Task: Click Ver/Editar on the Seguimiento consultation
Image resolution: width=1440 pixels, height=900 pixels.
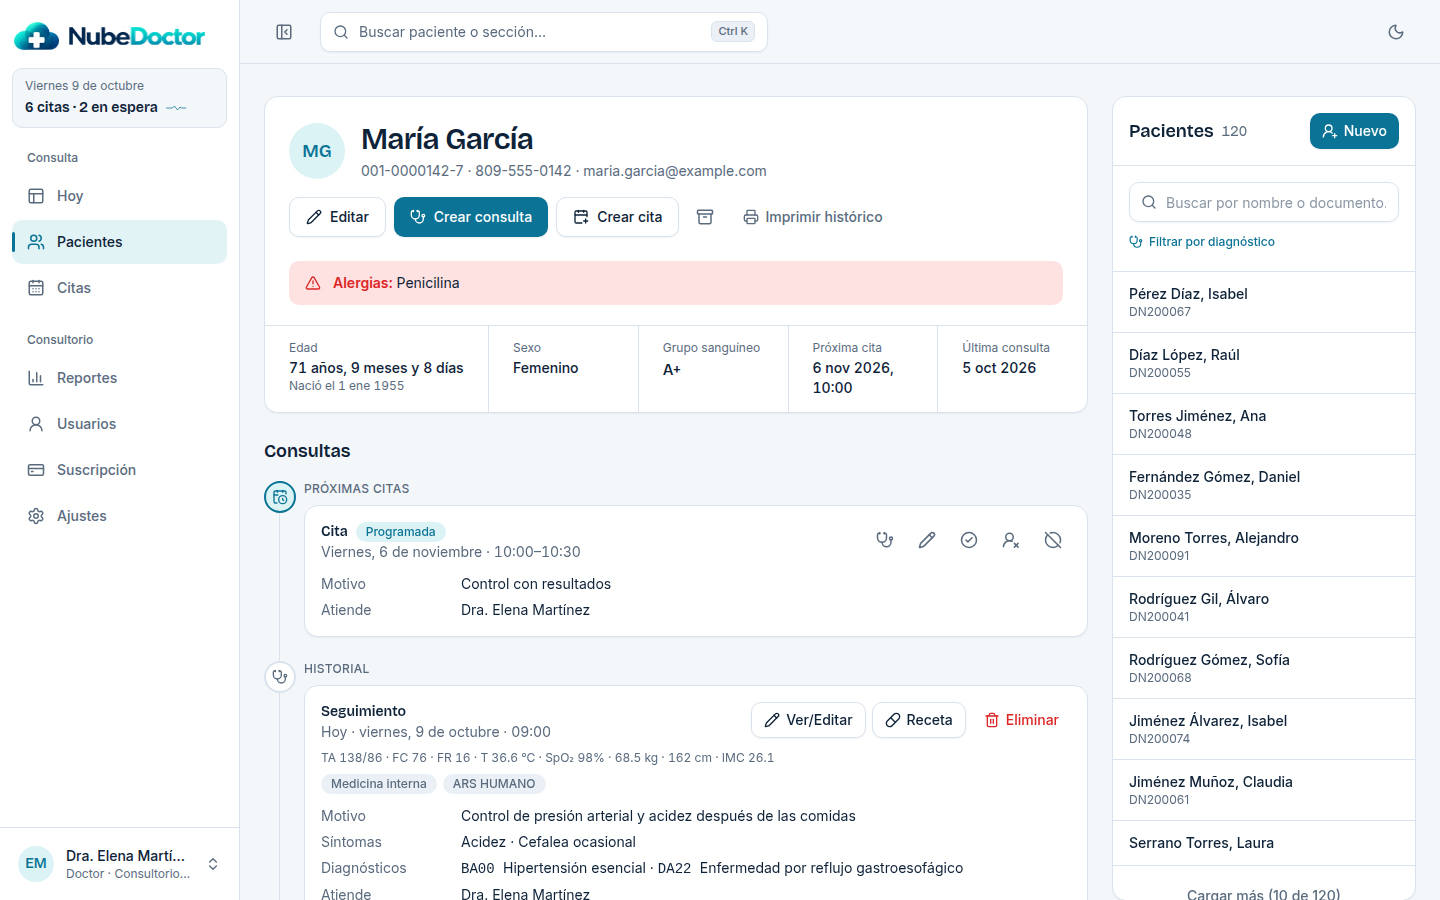Action: pos(808,720)
